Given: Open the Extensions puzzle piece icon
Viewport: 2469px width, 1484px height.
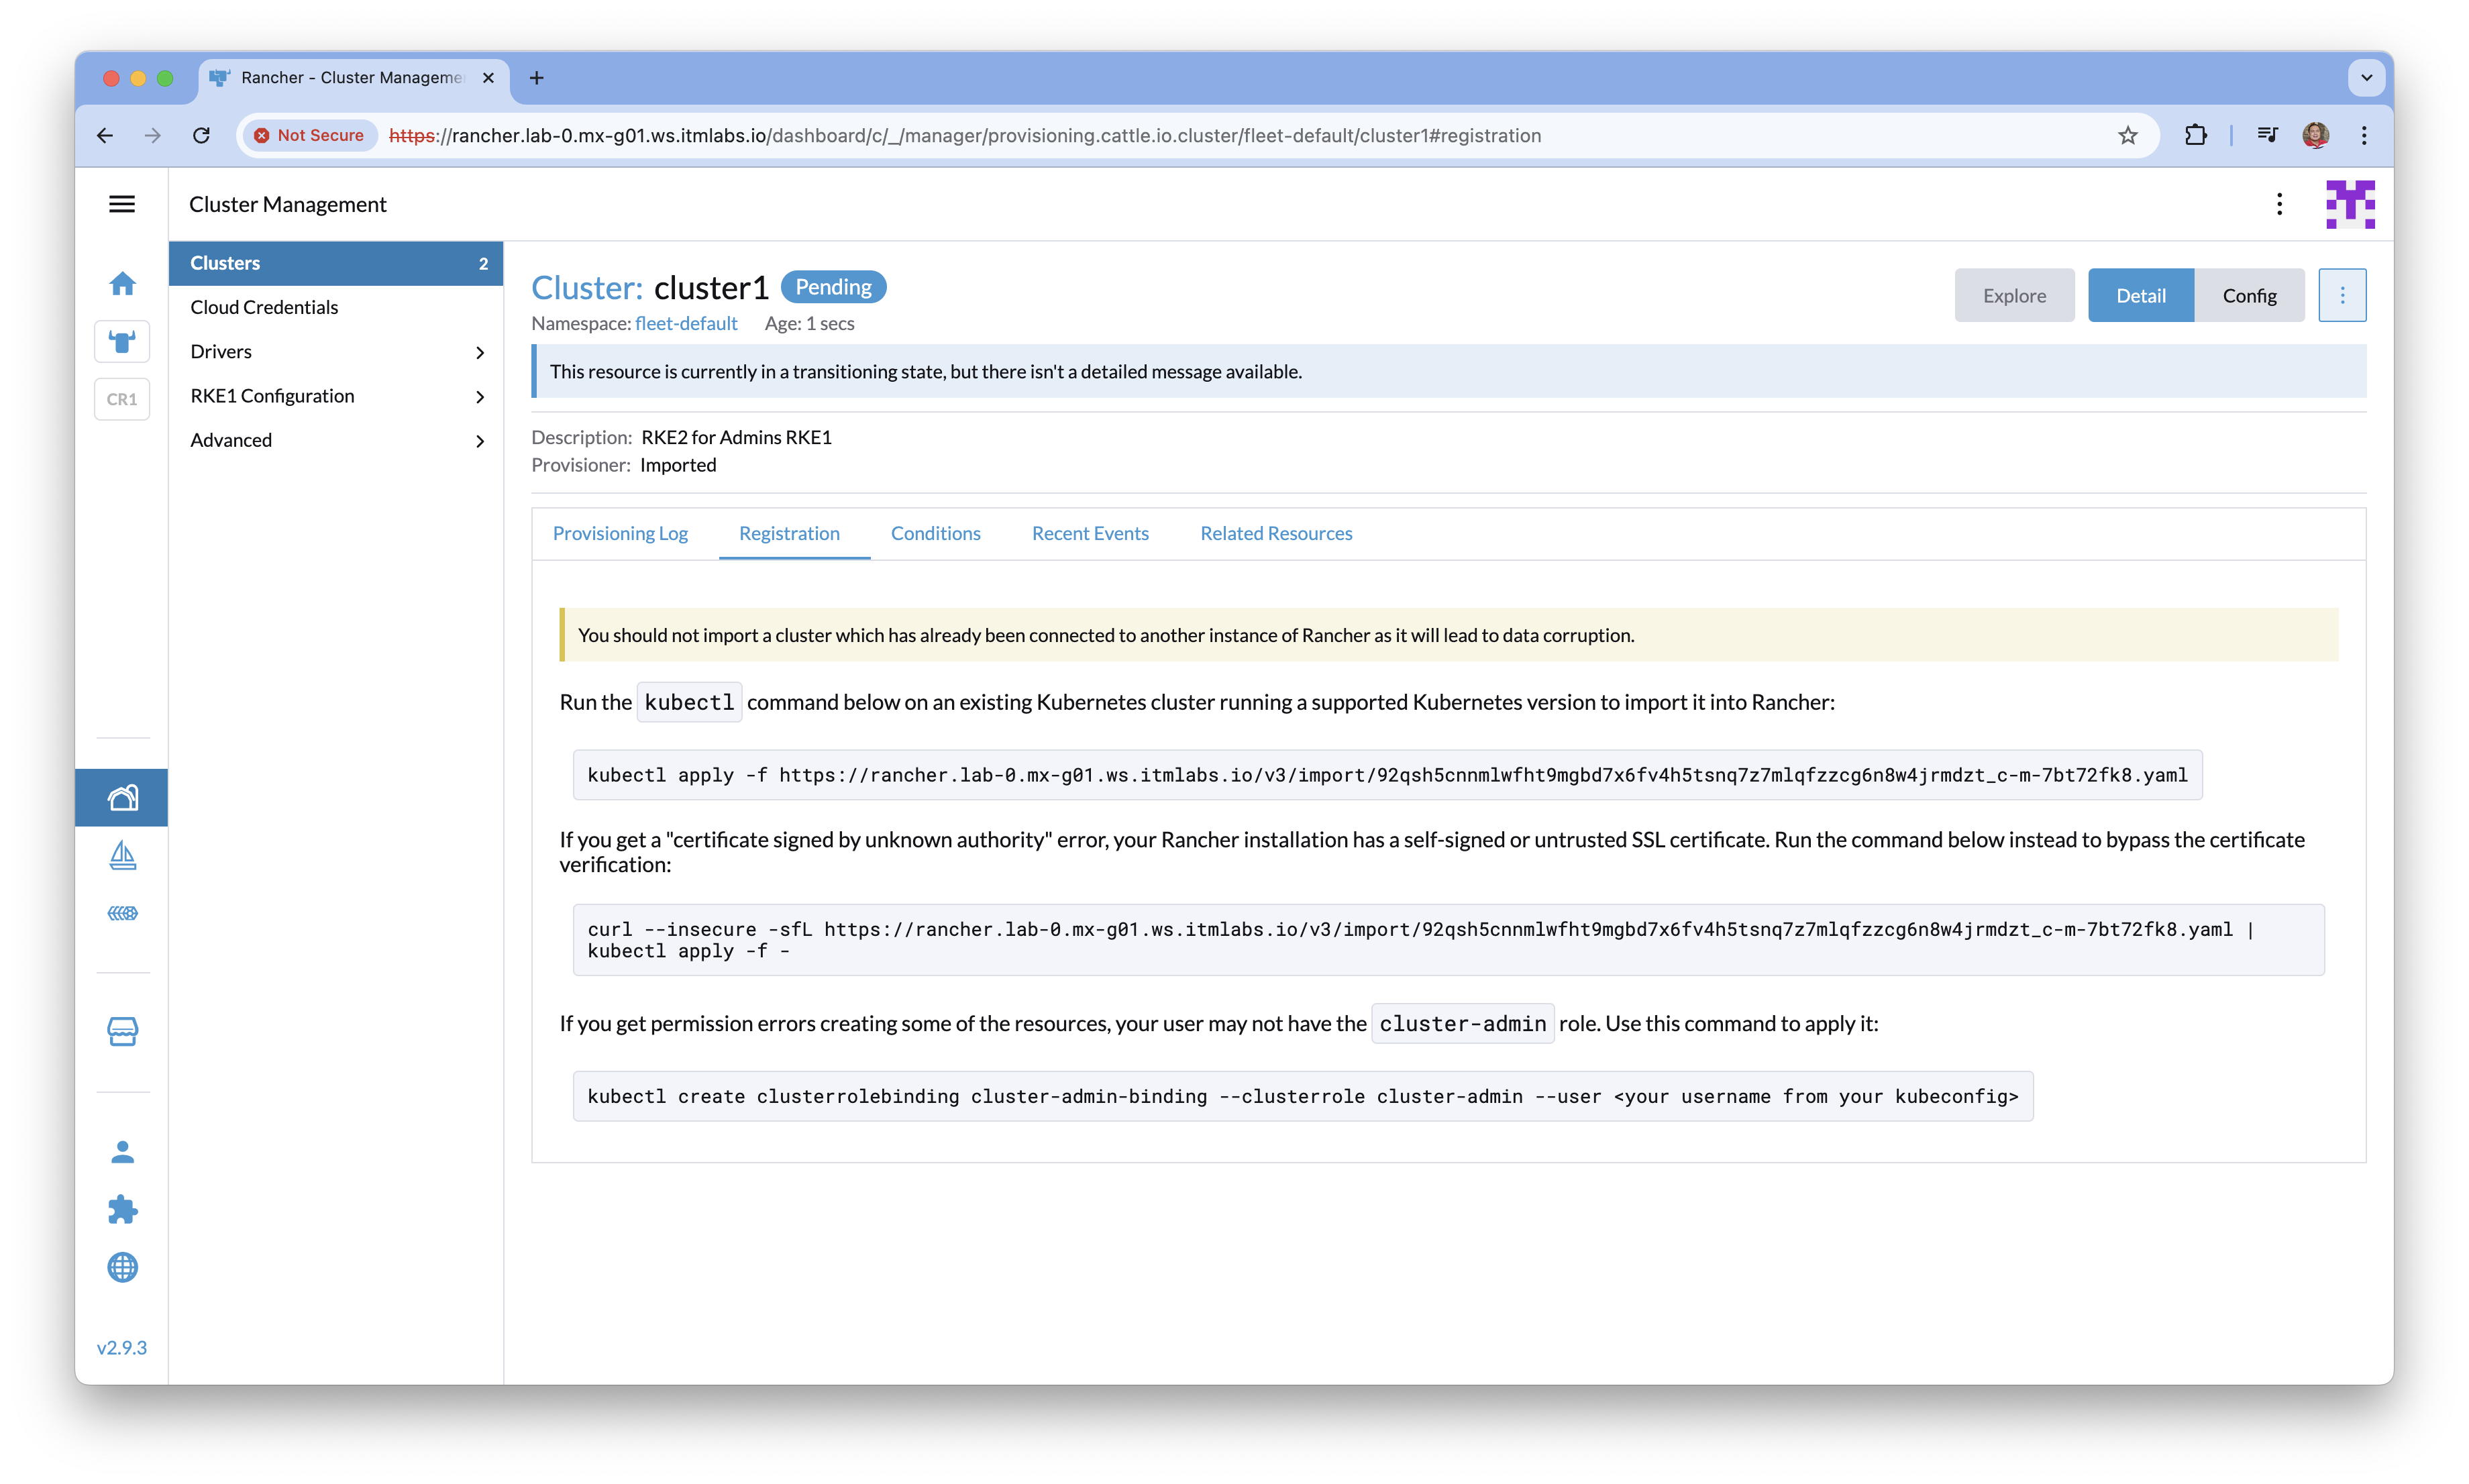Looking at the screenshot, I should [122, 1210].
